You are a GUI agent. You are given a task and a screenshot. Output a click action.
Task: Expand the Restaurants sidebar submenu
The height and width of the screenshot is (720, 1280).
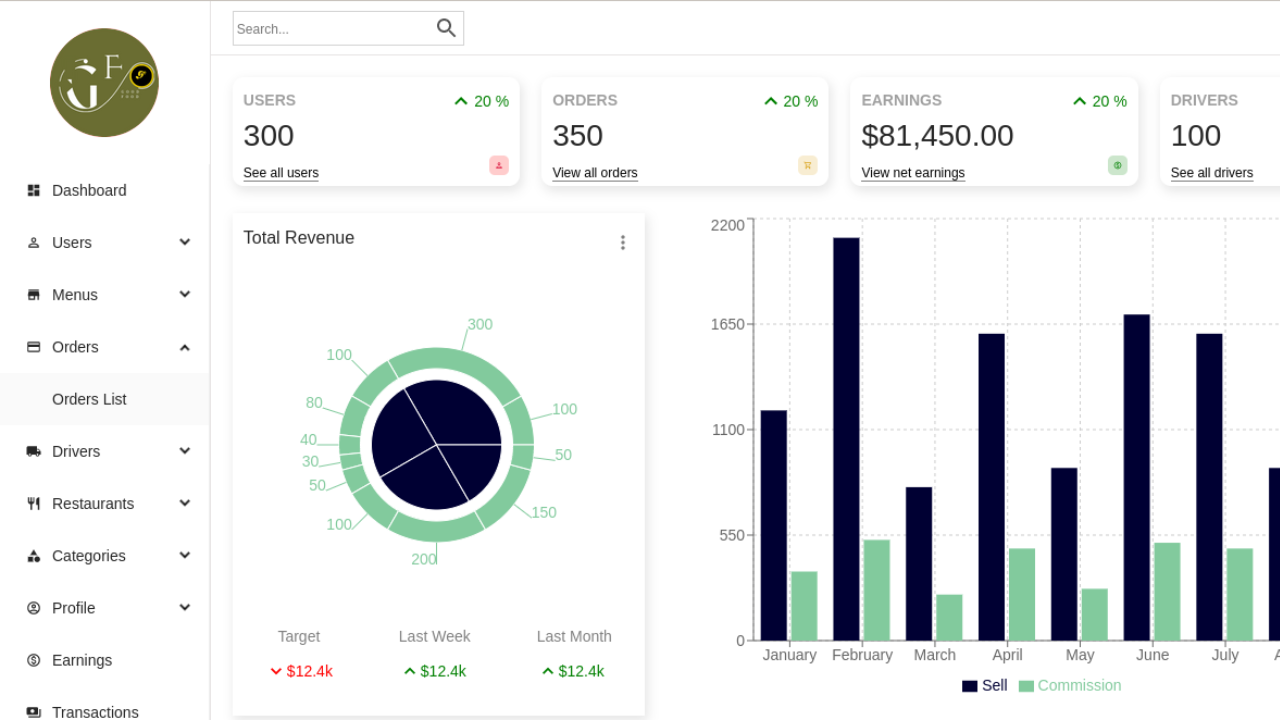(x=185, y=503)
